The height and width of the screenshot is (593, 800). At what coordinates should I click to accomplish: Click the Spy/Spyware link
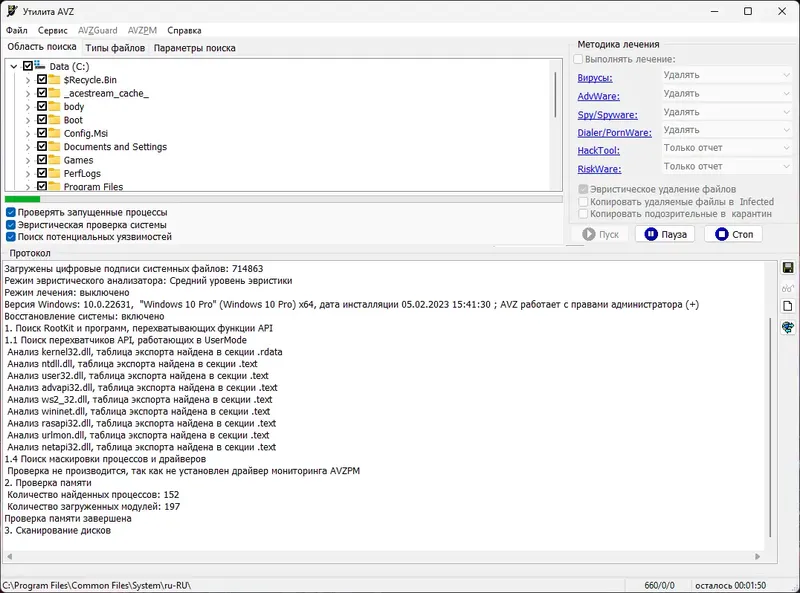tap(607, 115)
